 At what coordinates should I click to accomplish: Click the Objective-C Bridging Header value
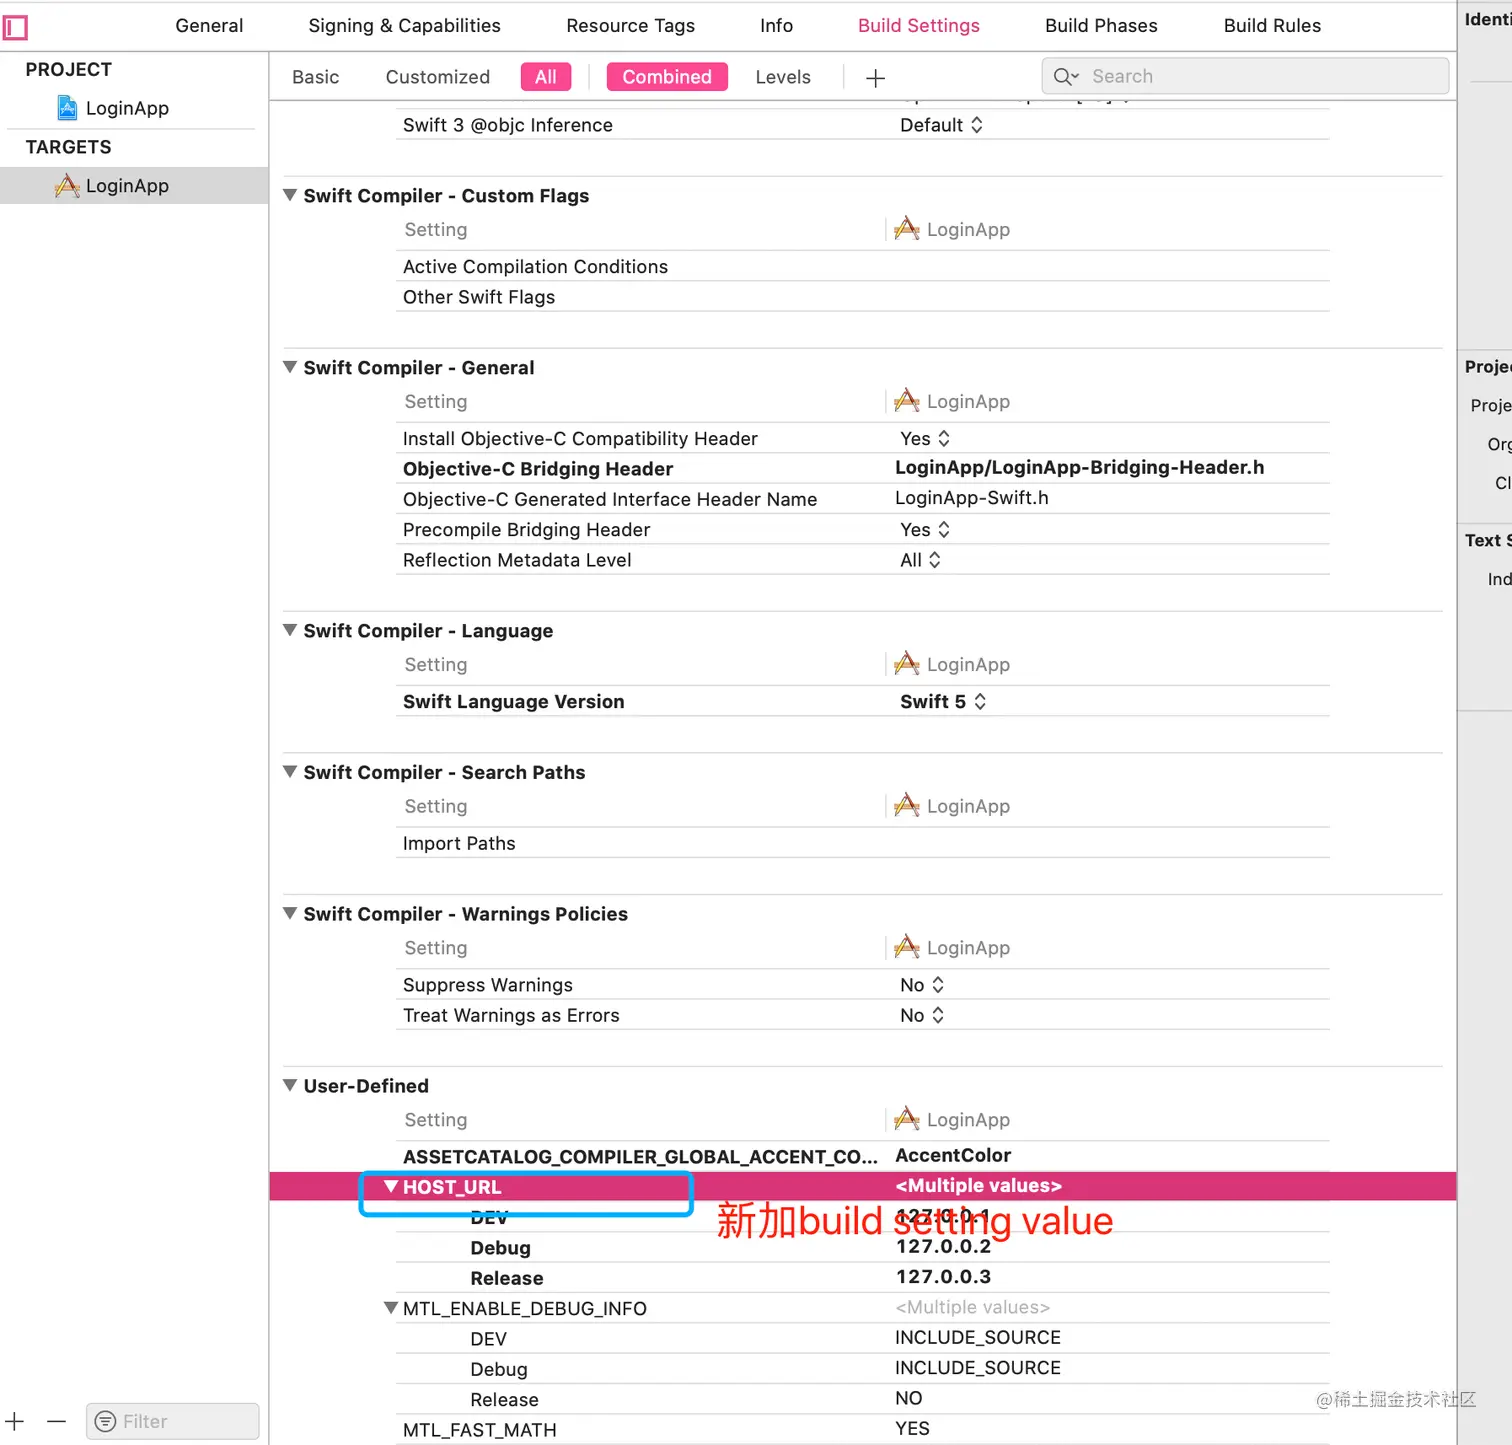click(1079, 467)
